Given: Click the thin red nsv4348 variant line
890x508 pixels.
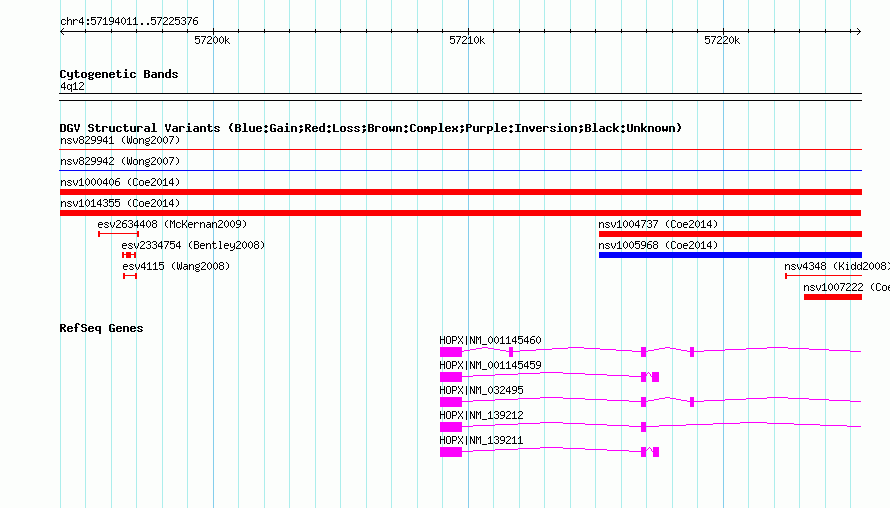Looking at the screenshot, I should 824,276.
